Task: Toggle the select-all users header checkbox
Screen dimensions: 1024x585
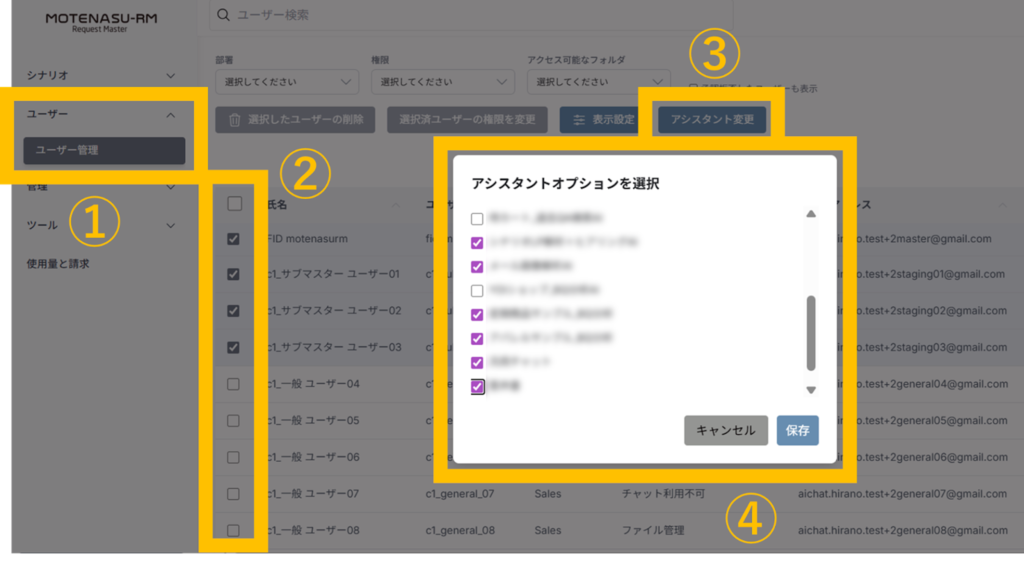Action: (x=234, y=204)
